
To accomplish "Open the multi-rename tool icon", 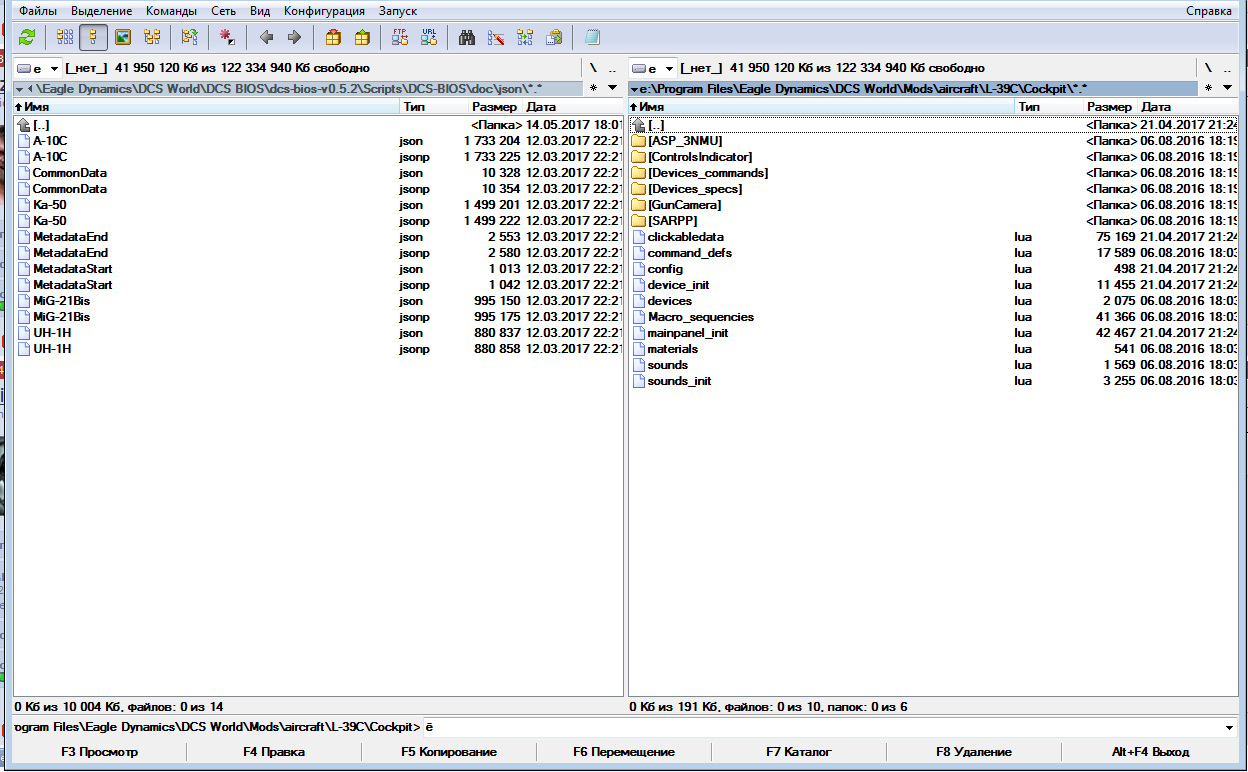I will coord(496,37).
